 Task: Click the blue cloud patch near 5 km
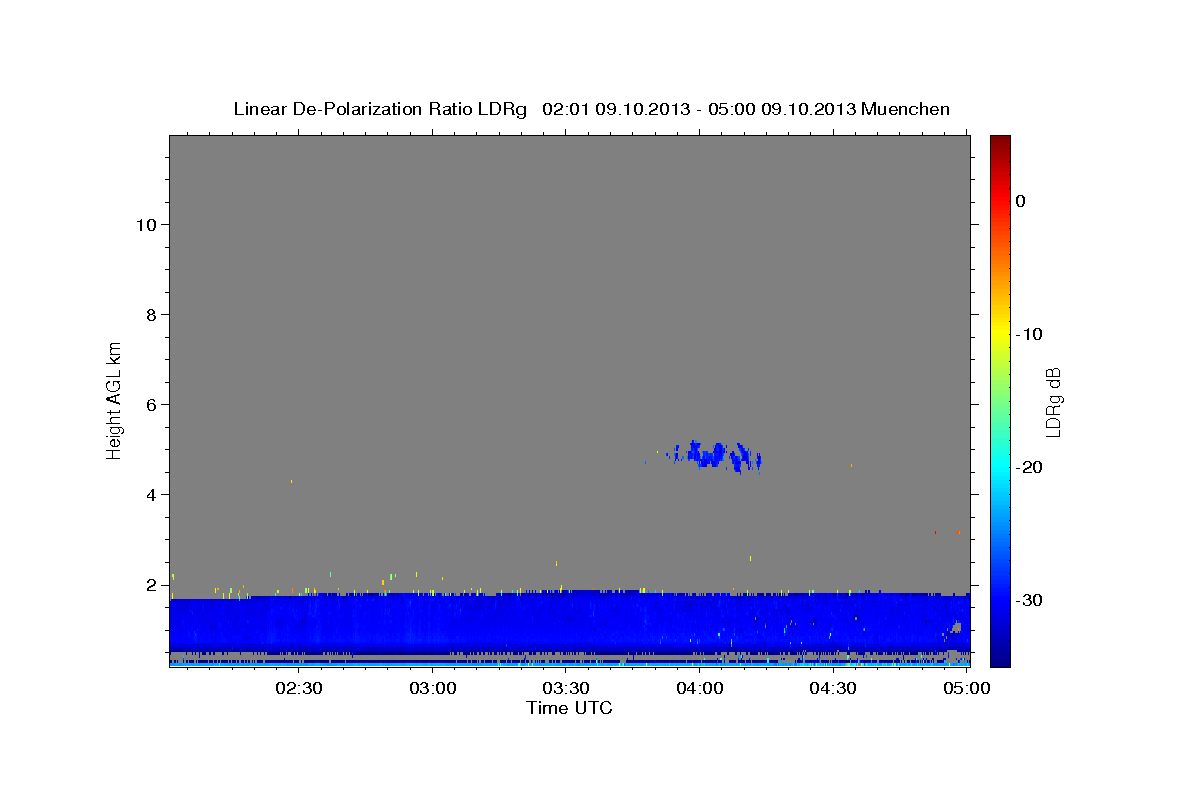[x=715, y=456]
